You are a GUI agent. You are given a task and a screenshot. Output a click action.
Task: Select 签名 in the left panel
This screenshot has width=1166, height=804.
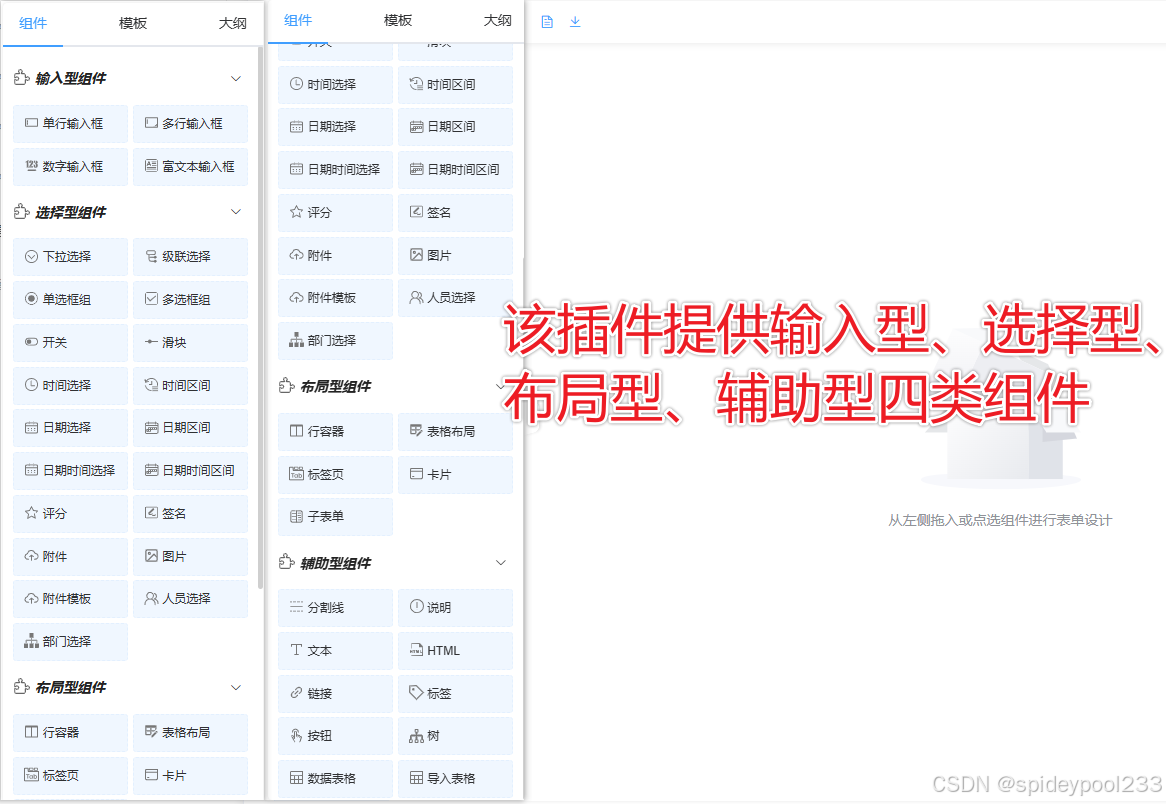[190, 514]
